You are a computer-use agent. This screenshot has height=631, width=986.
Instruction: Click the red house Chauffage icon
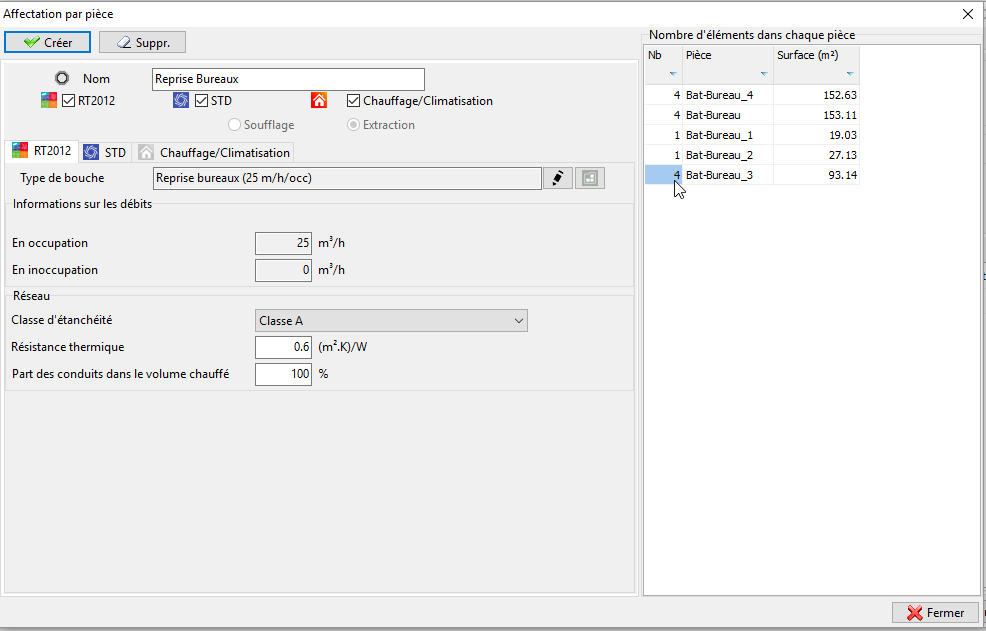click(x=319, y=101)
